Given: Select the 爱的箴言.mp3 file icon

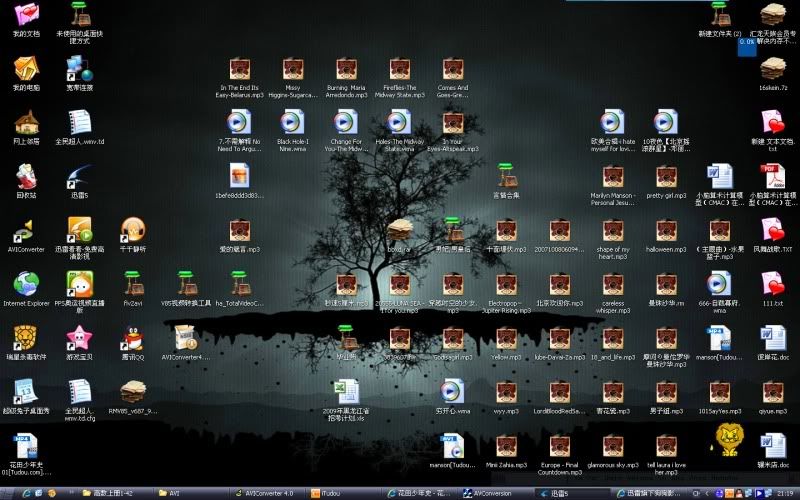Looking at the screenshot, I should tap(240, 231).
